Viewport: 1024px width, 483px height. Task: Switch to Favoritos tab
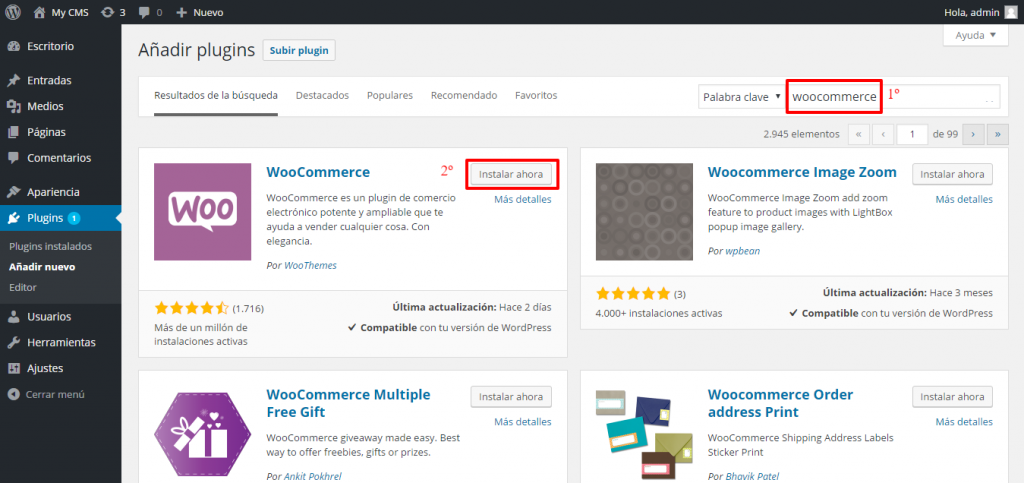coord(536,95)
